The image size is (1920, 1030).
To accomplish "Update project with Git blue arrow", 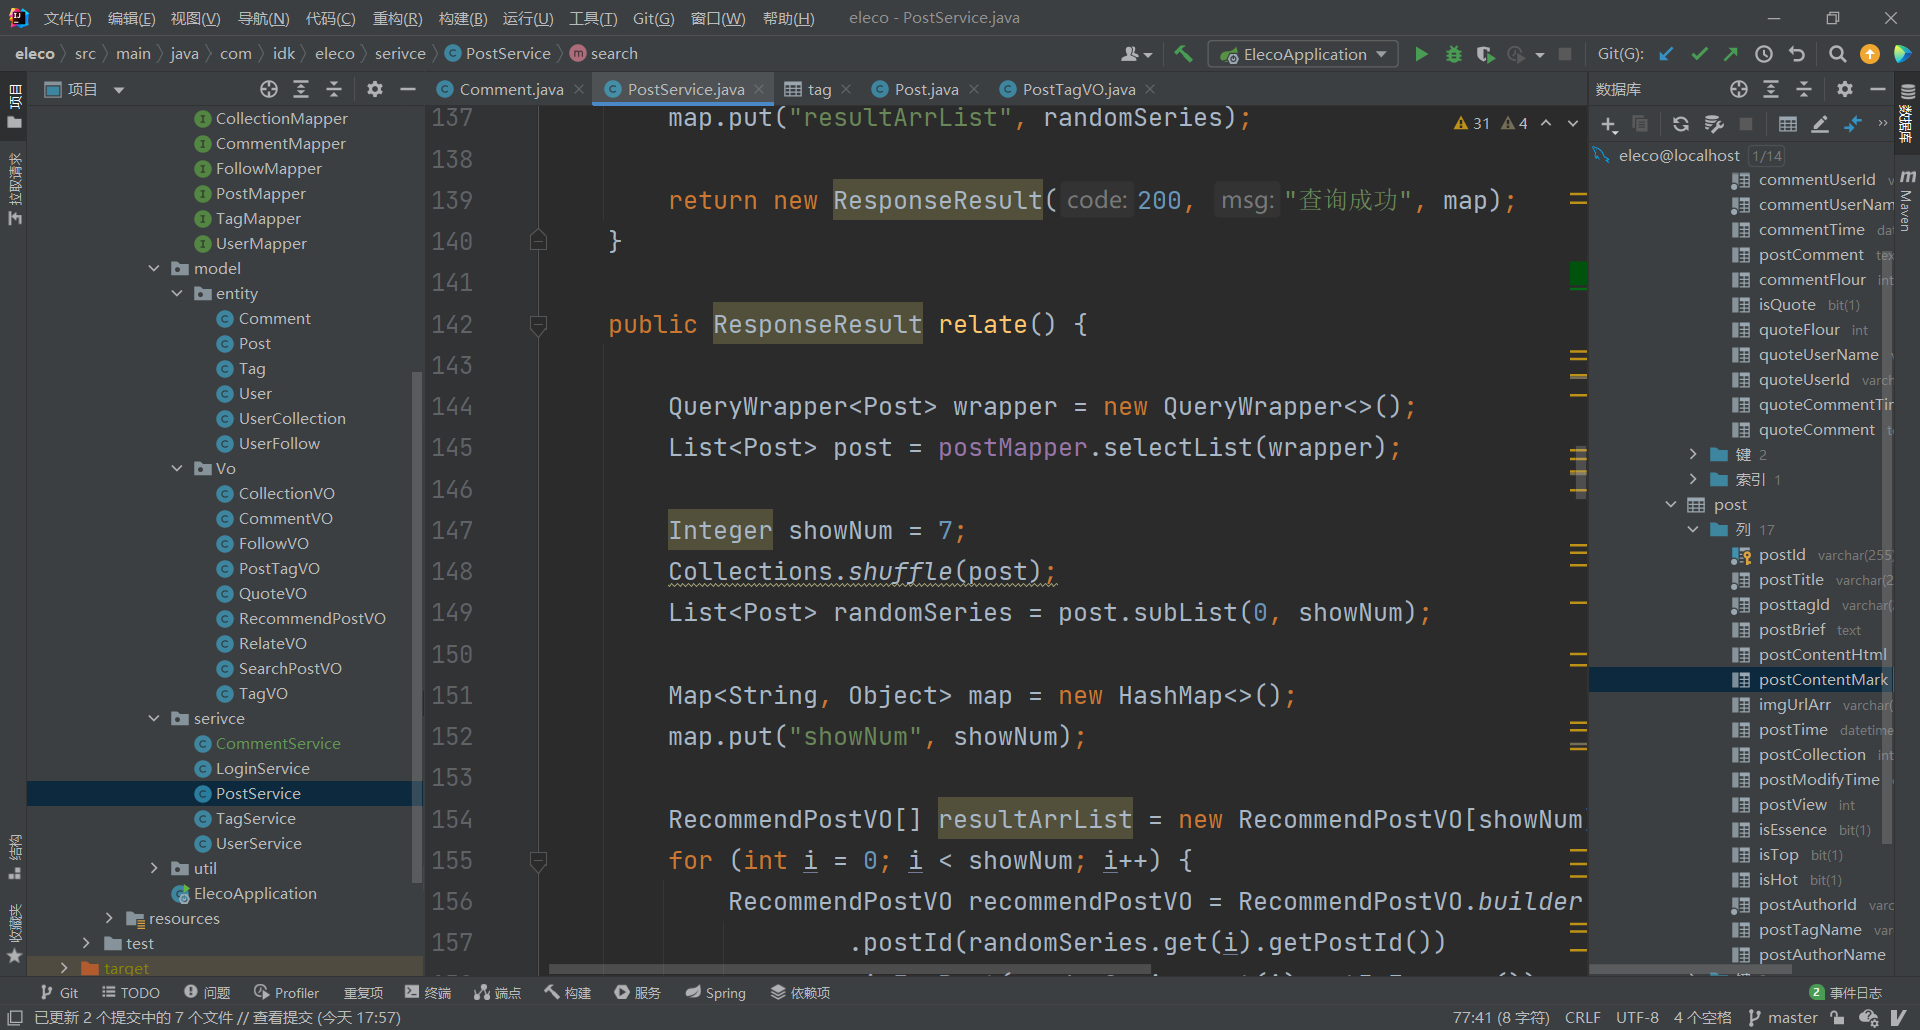I will coord(1666,54).
